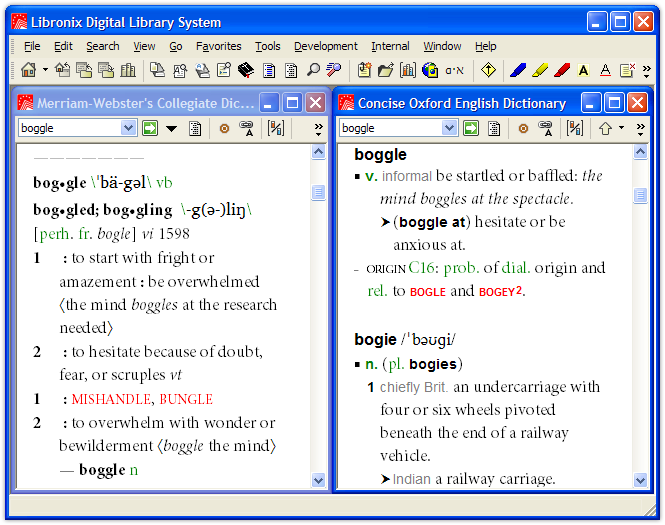The width and height of the screenshot is (665, 525).
Task: Click Oxford Dictionary scrollbar thumb
Action: coord(640,195)
